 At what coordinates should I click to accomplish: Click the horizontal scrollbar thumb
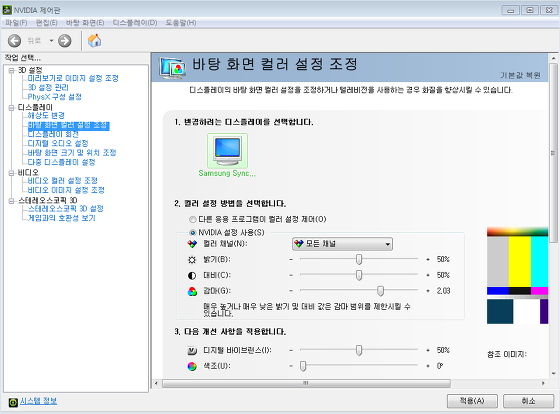[306, 383]
